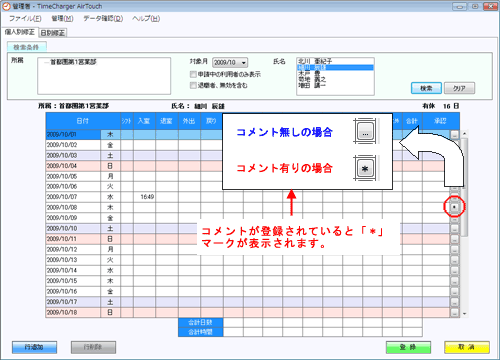
Task: Select the 2009/10/01 date cell
Action: click(x=73, y=134)
